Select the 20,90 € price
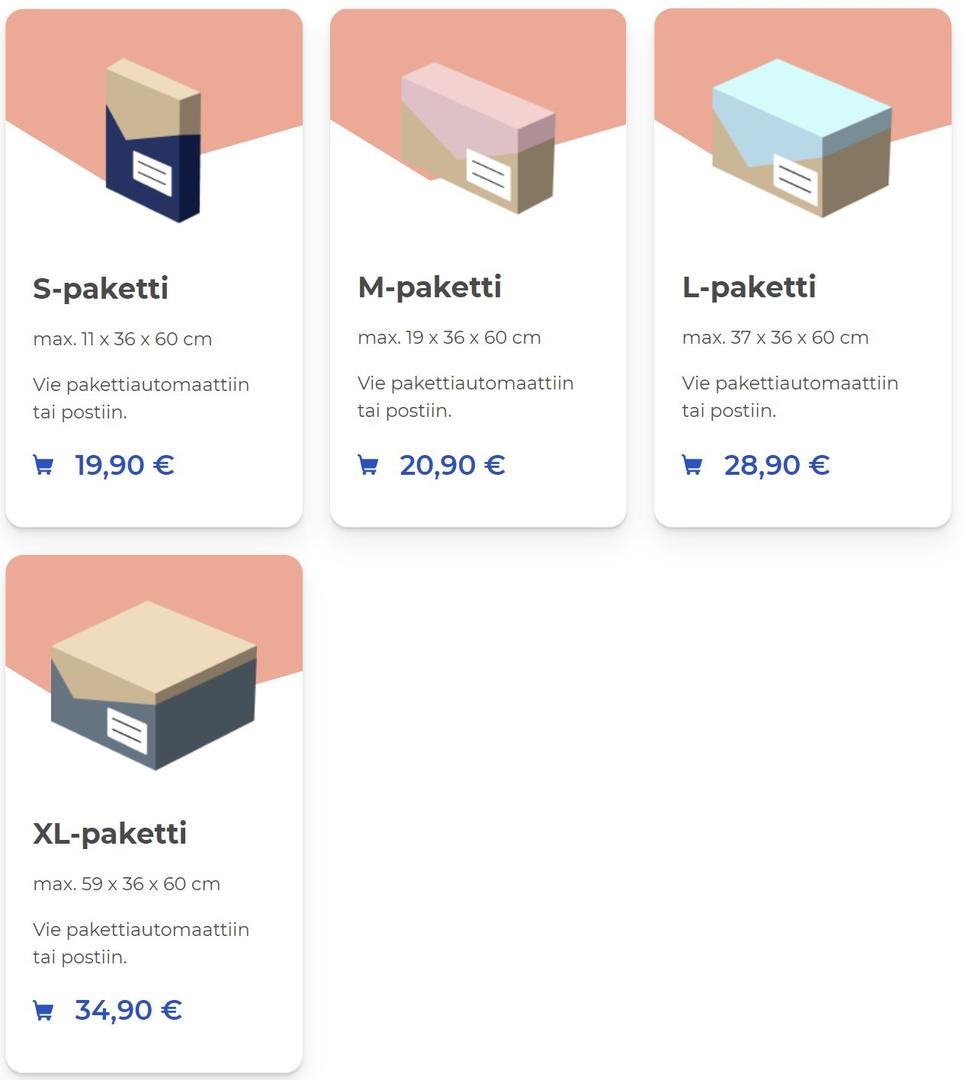The width and height of the screenshot is (963, 1080). tap(452, 465)
